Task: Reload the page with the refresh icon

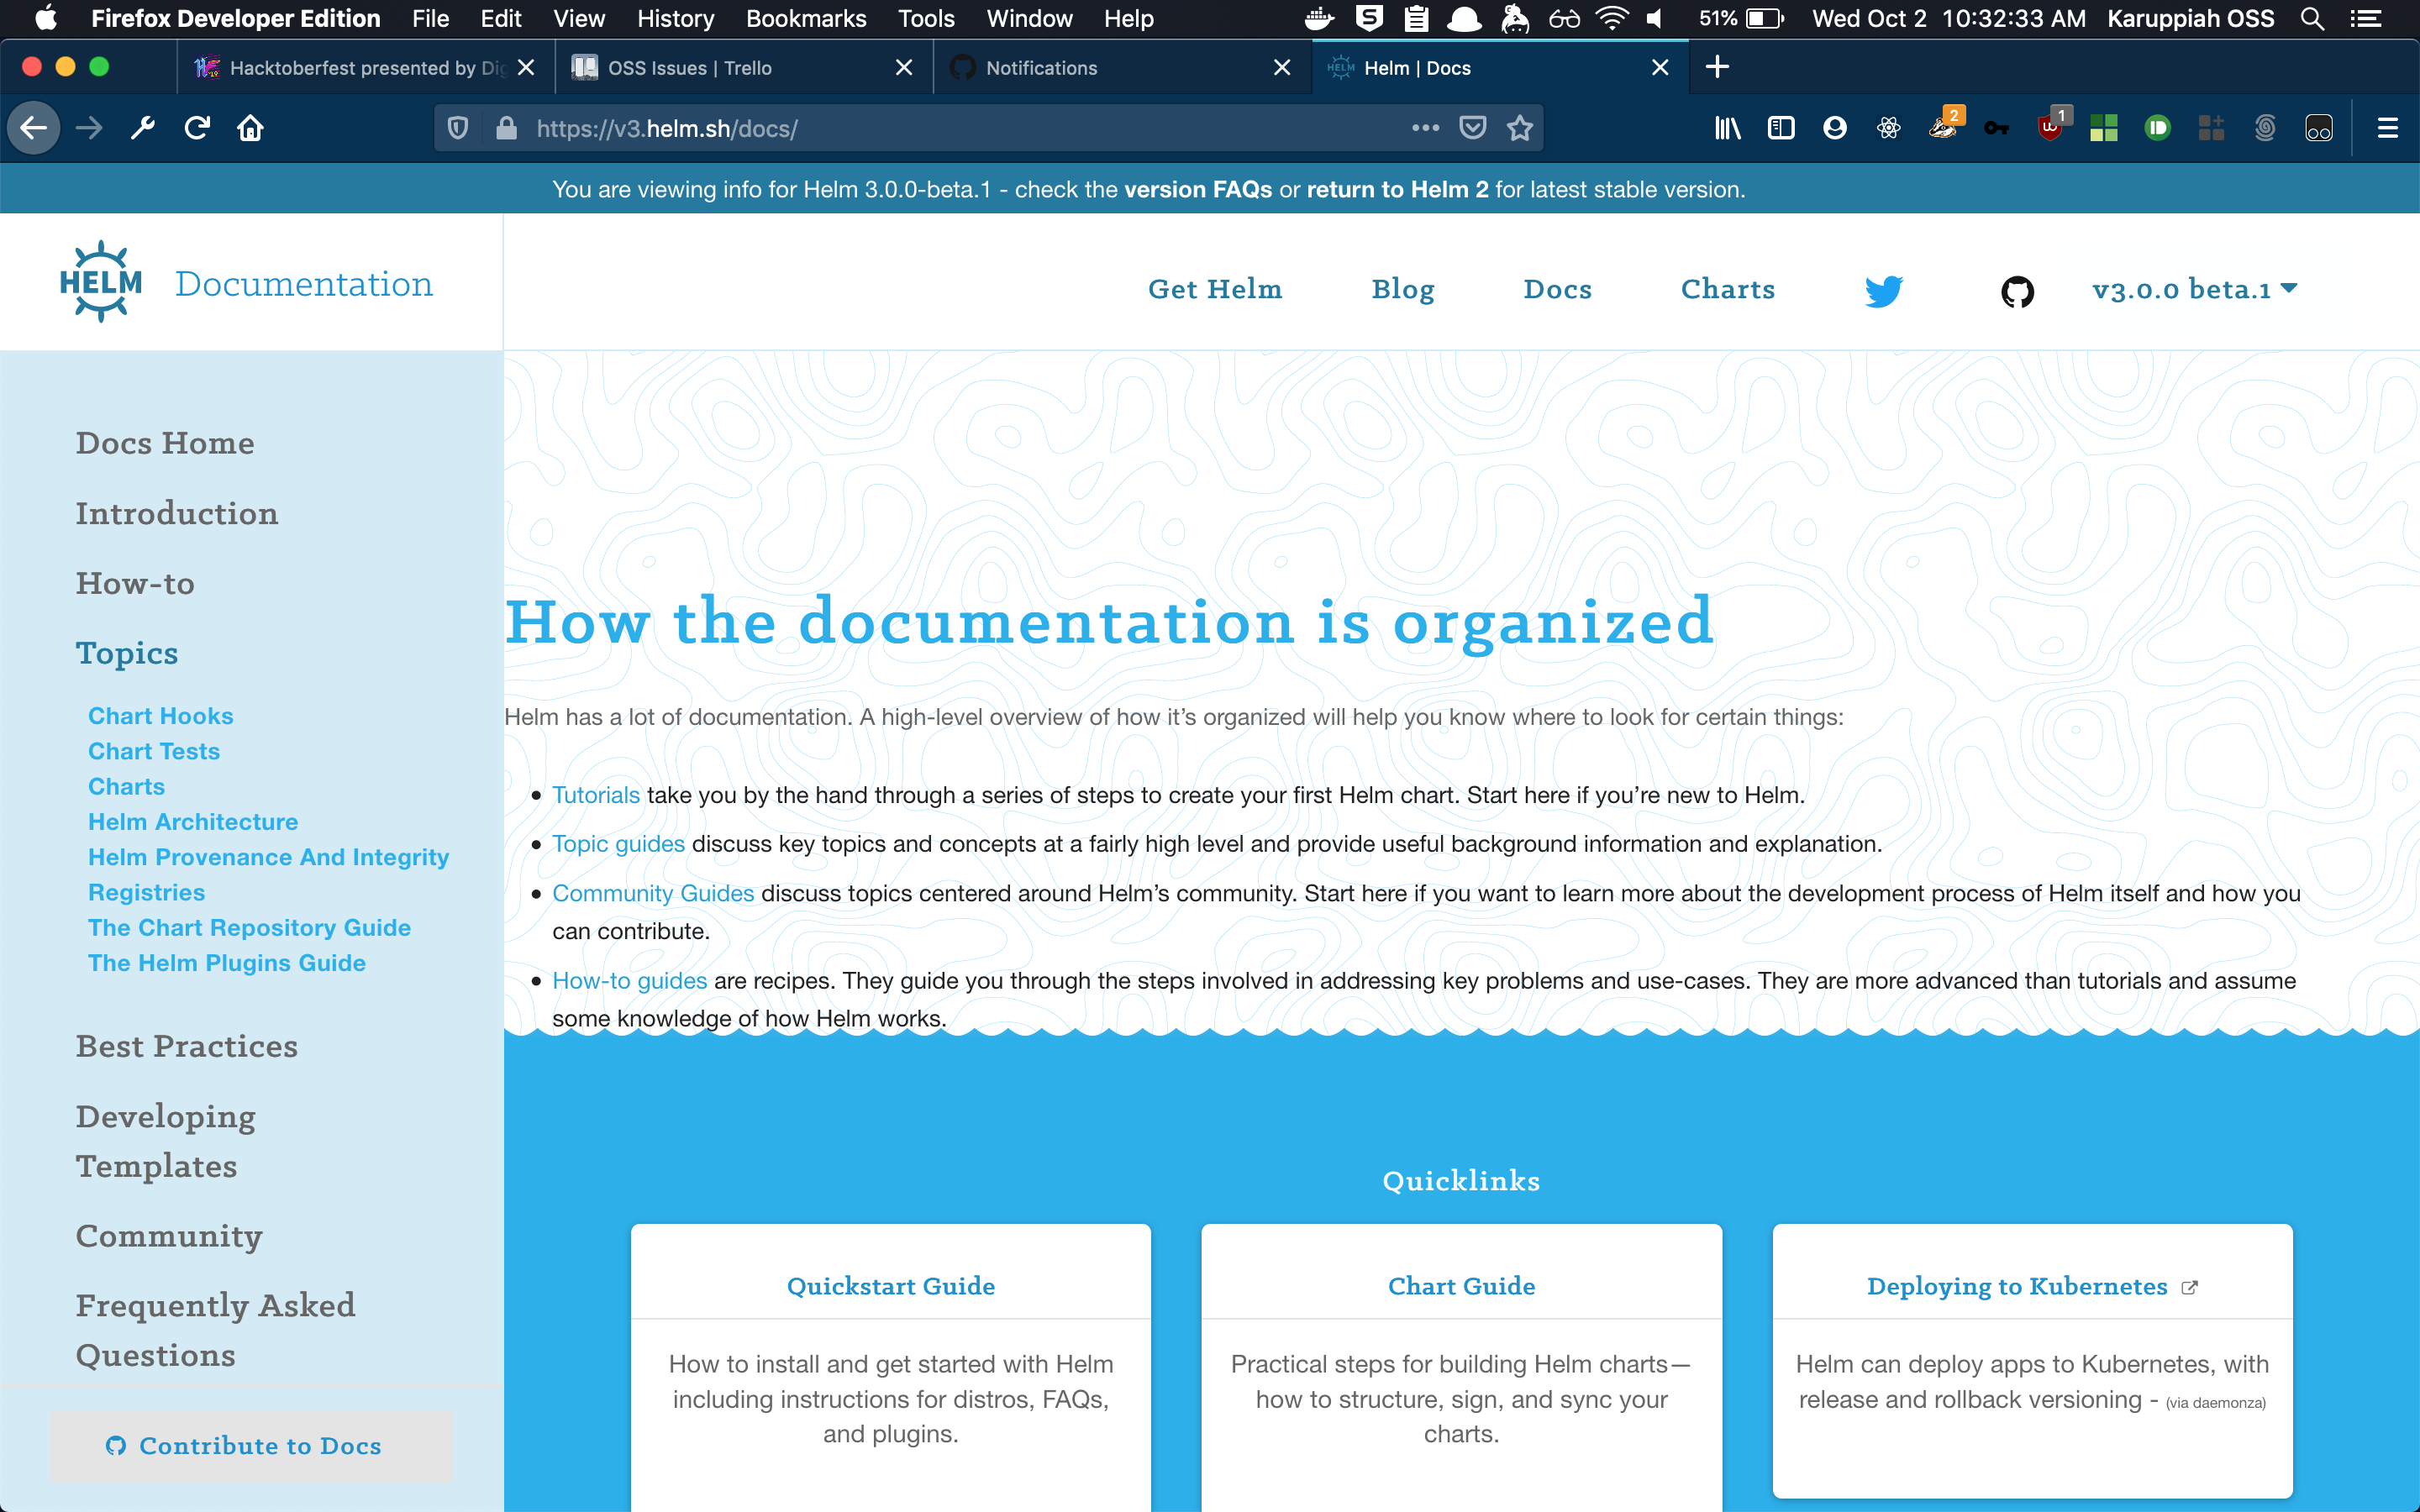Action: (197, 128)
